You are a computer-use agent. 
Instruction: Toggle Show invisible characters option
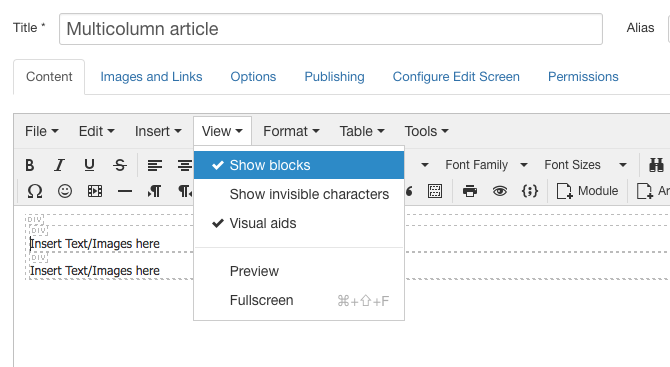(x=299, y=194)
